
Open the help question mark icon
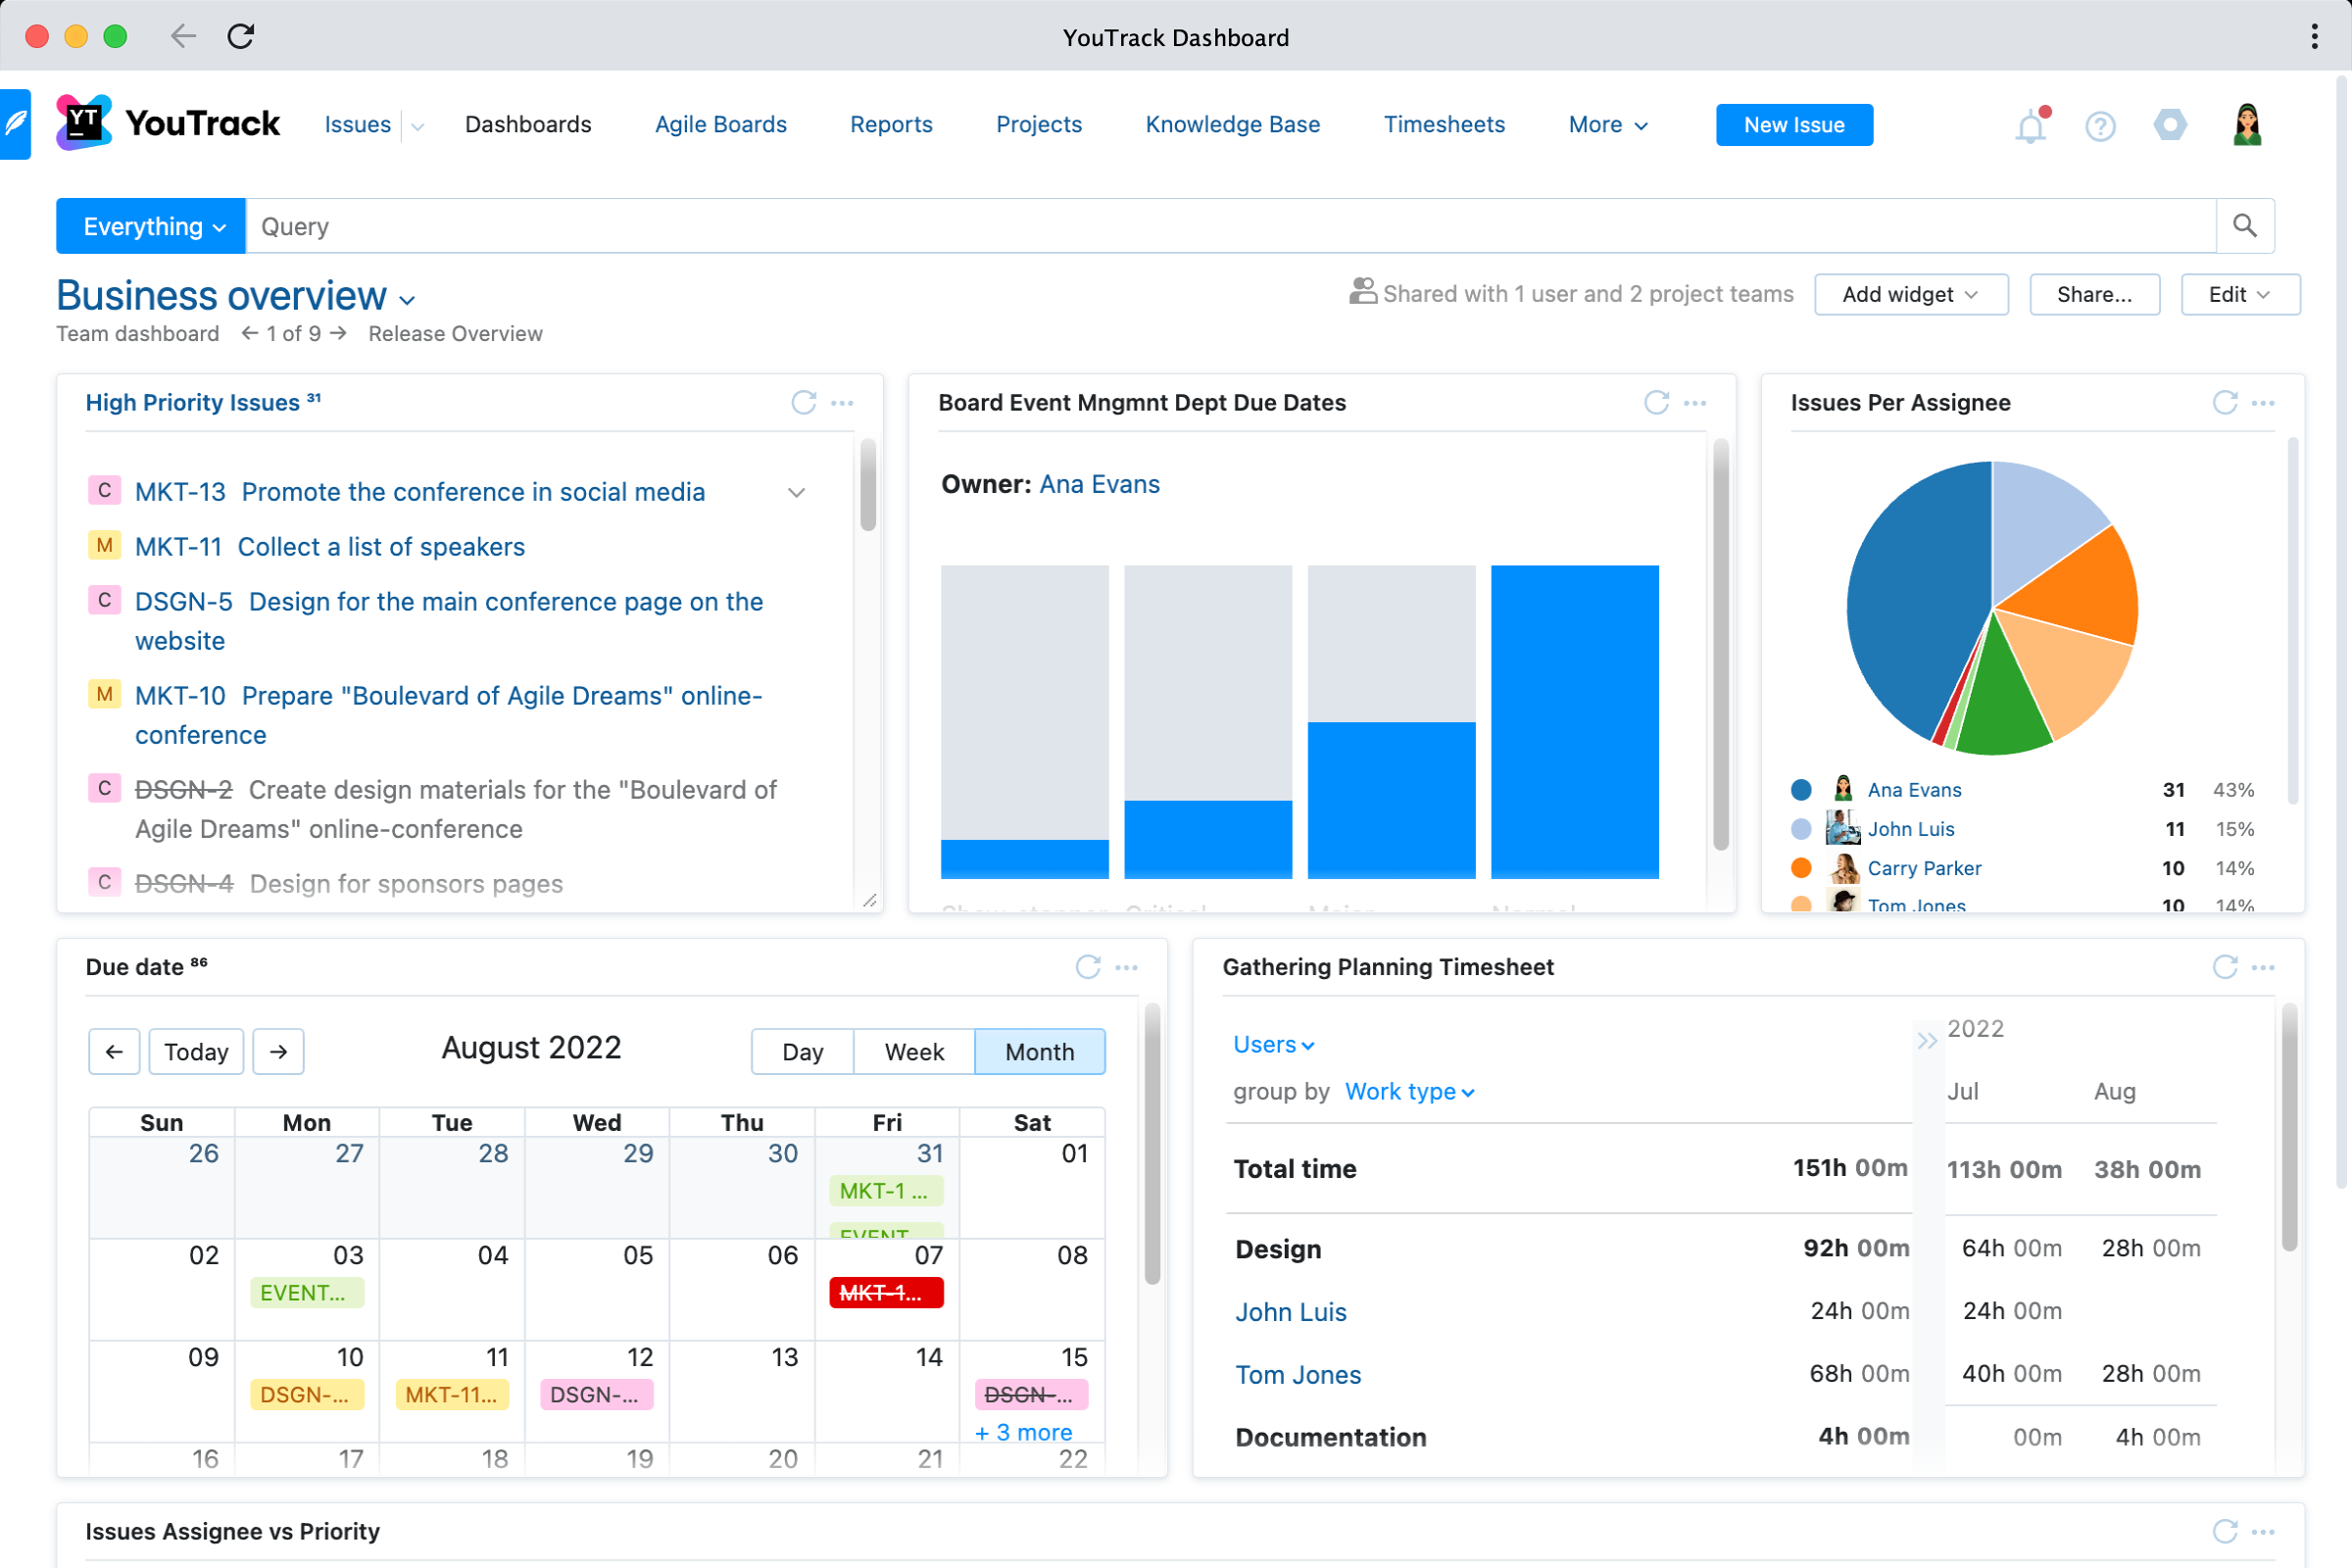coord(2100,126)
